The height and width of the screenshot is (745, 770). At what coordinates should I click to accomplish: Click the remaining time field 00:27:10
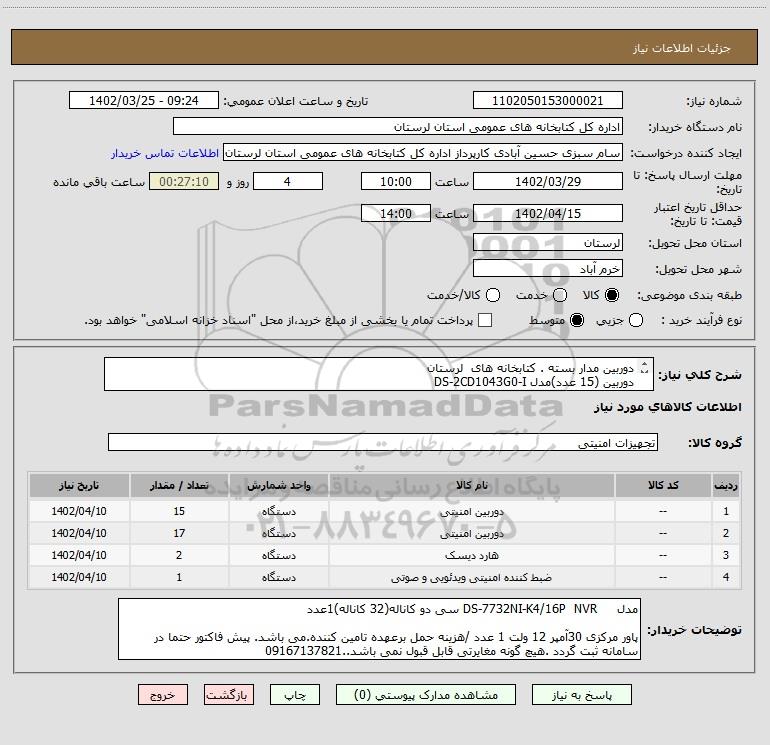[x=184, y=181]
